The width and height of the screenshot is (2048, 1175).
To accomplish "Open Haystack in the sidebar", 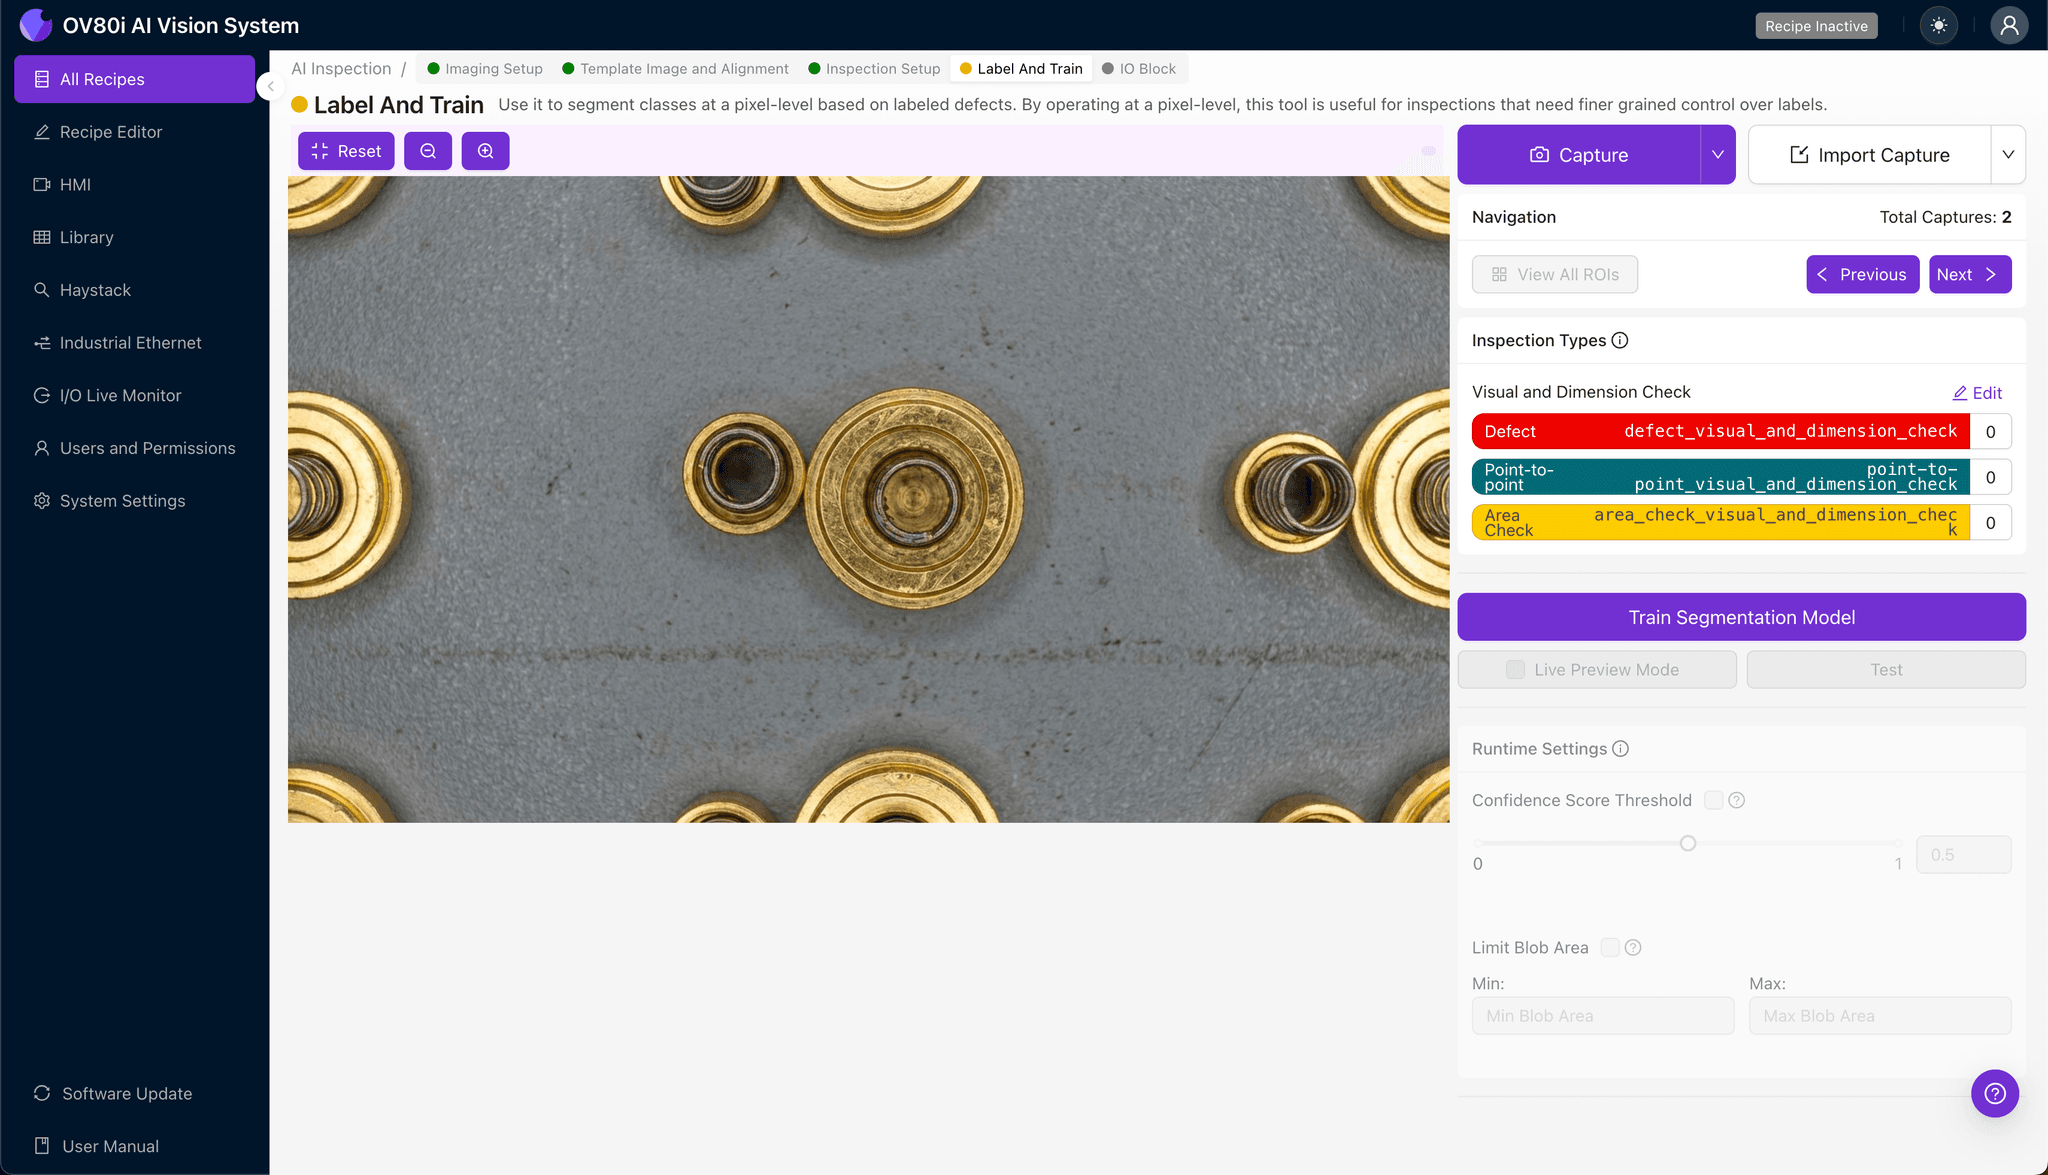I will 95,290.
